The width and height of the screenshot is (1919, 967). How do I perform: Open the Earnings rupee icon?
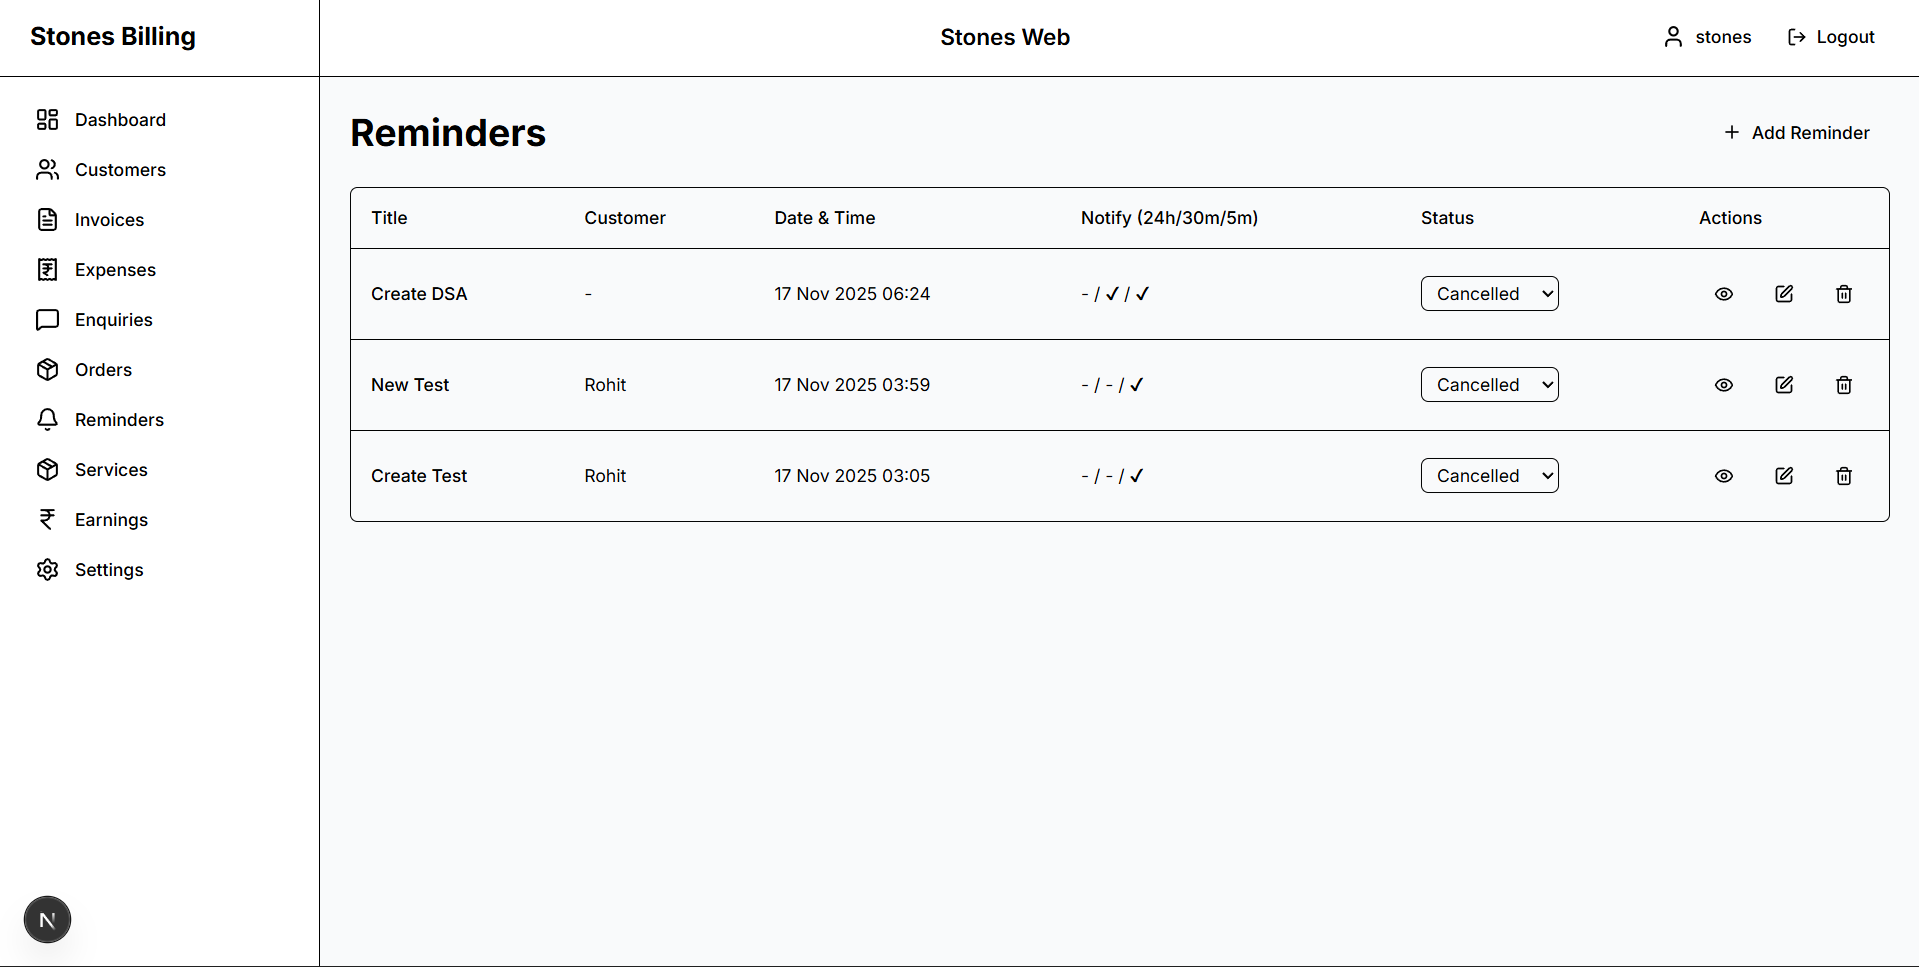(48, 519)
